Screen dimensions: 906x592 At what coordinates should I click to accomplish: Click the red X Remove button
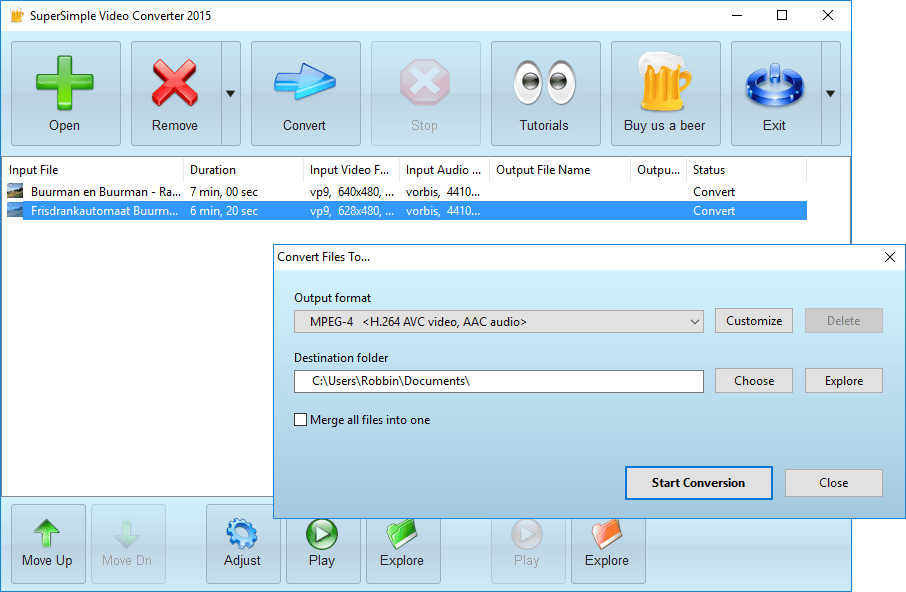pyautogui.click(x=176, y=94)
